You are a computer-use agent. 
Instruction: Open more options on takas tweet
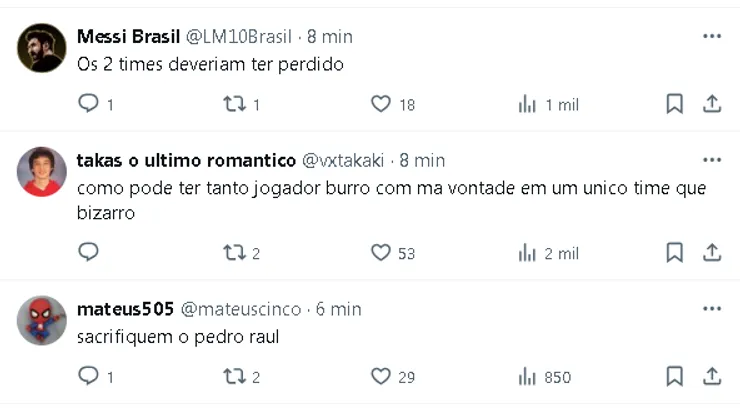(712, 160)
